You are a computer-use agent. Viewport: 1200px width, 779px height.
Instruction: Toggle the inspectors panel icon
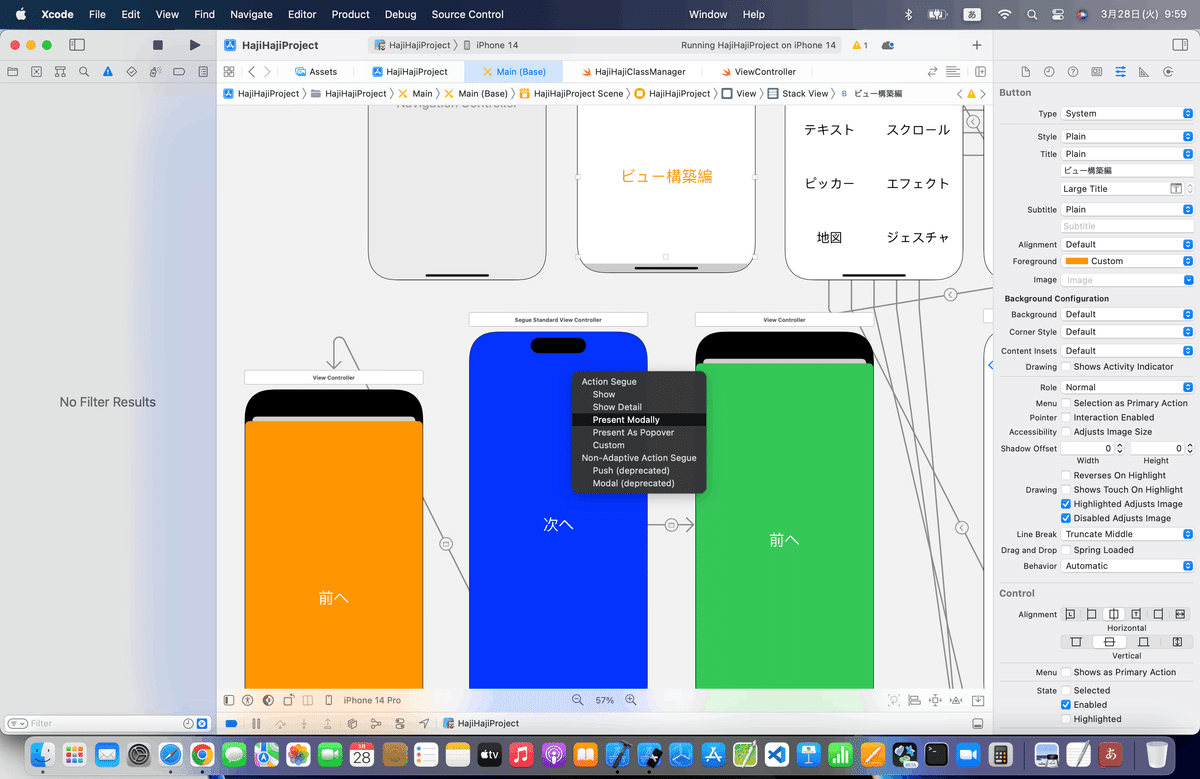(x=1180, y=45)
